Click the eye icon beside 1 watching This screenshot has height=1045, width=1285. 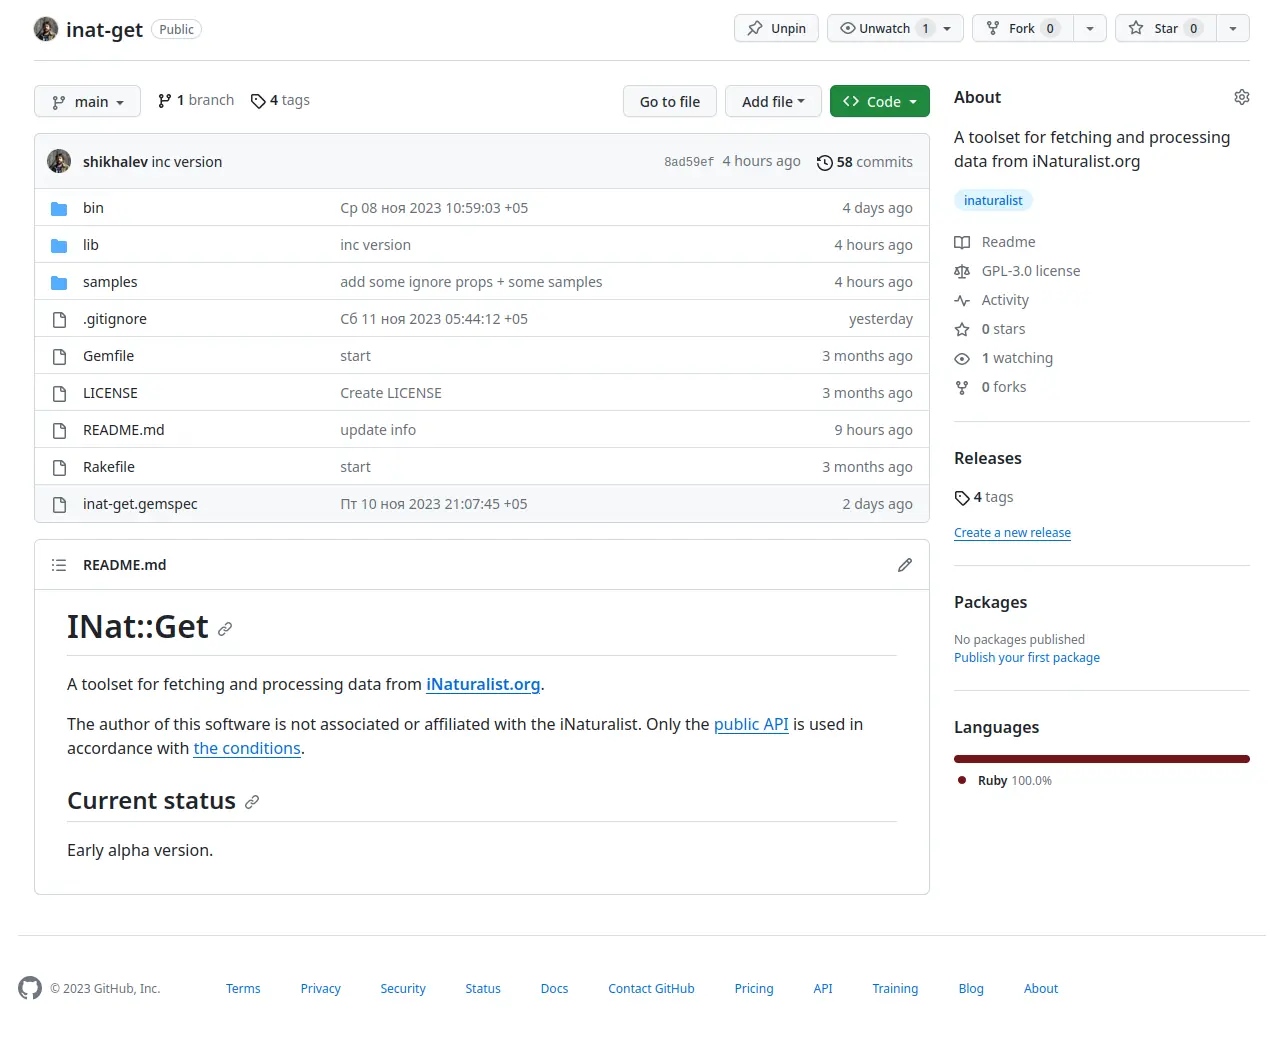click(x=962, y=358)
